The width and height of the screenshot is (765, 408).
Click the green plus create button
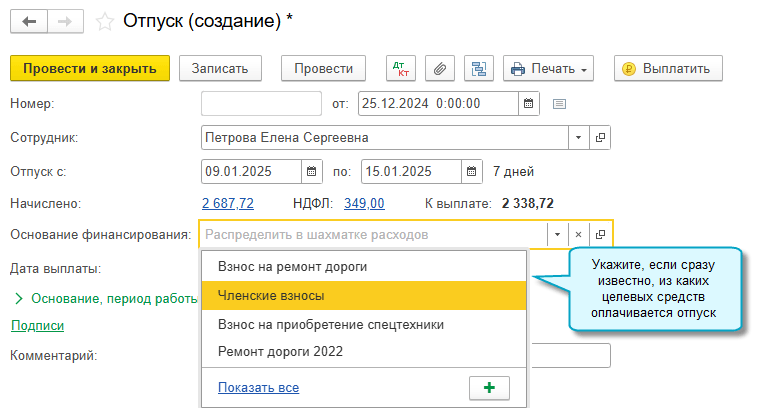[489, 388]
